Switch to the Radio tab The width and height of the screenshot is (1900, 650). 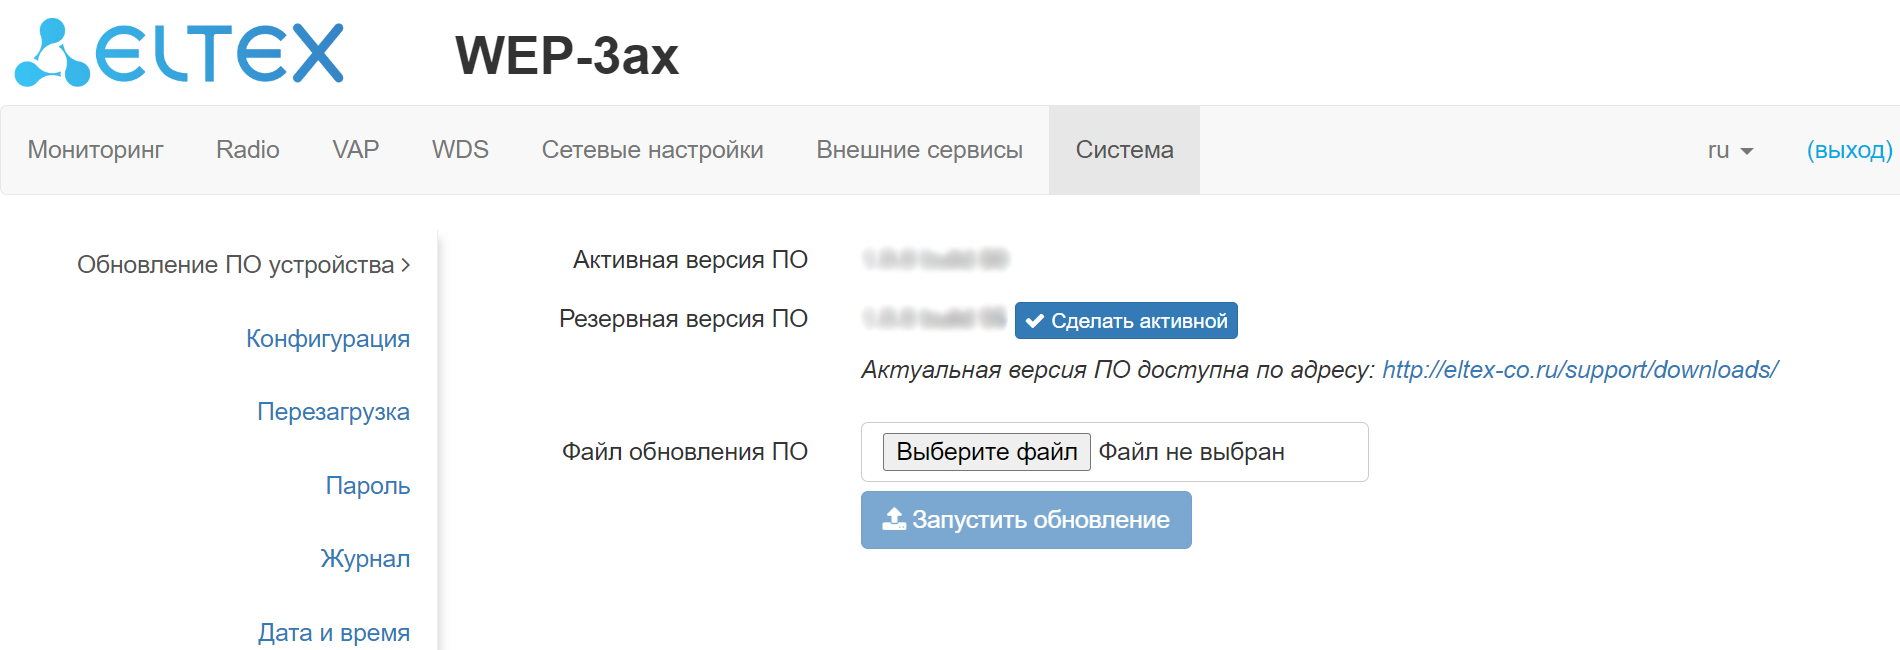[247, 150]
